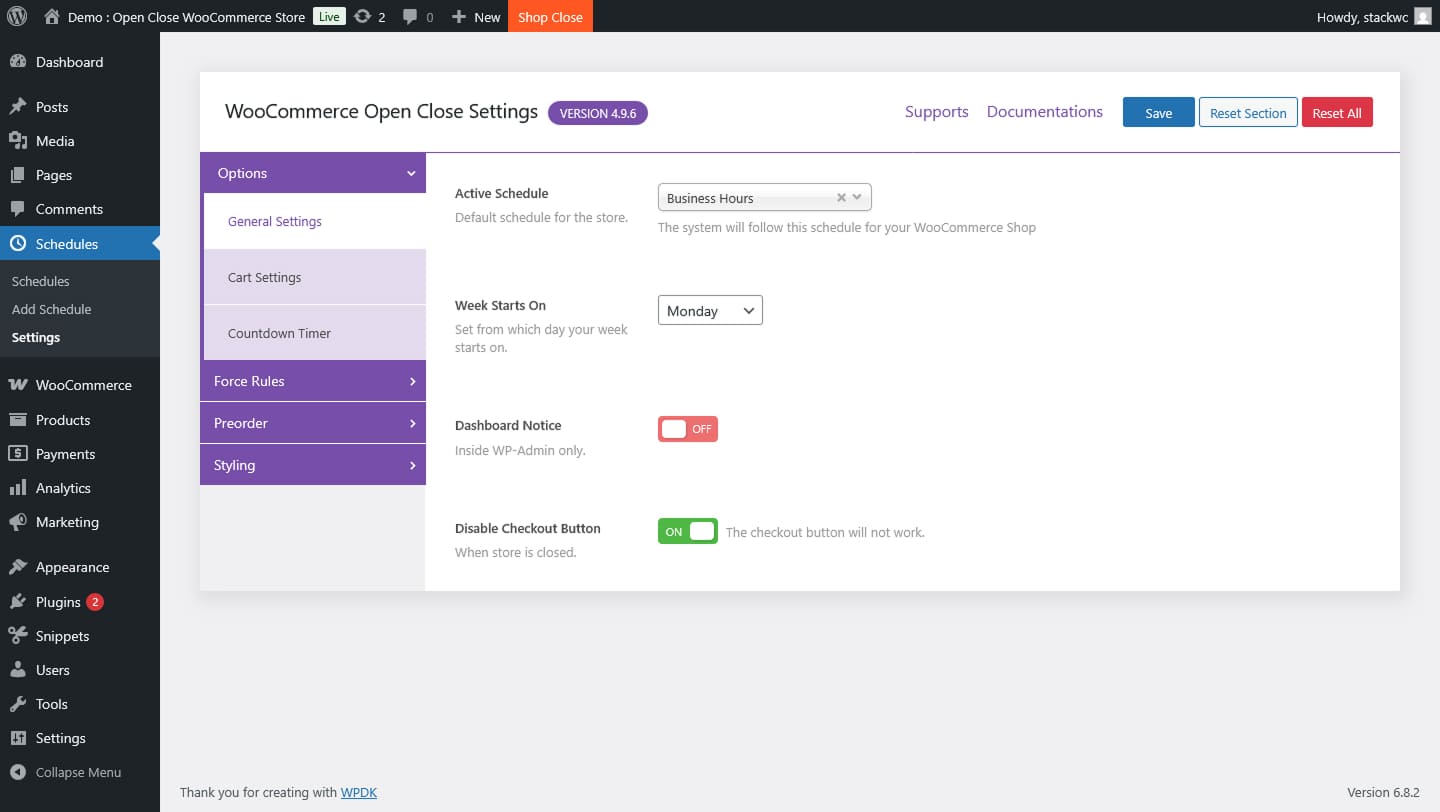Open Schedules submenu item
This screenshot has height=812, width=1440.
(41, 281)
